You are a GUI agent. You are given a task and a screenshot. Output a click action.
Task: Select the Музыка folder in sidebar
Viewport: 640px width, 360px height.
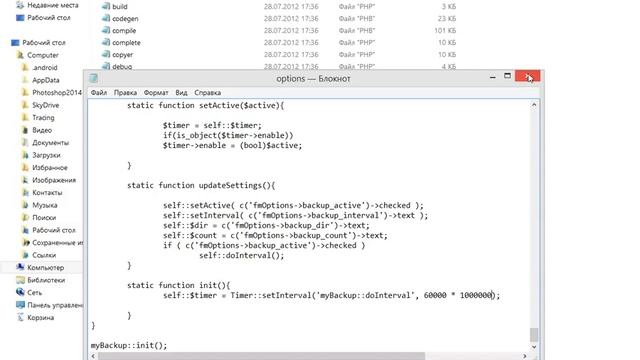44,205
